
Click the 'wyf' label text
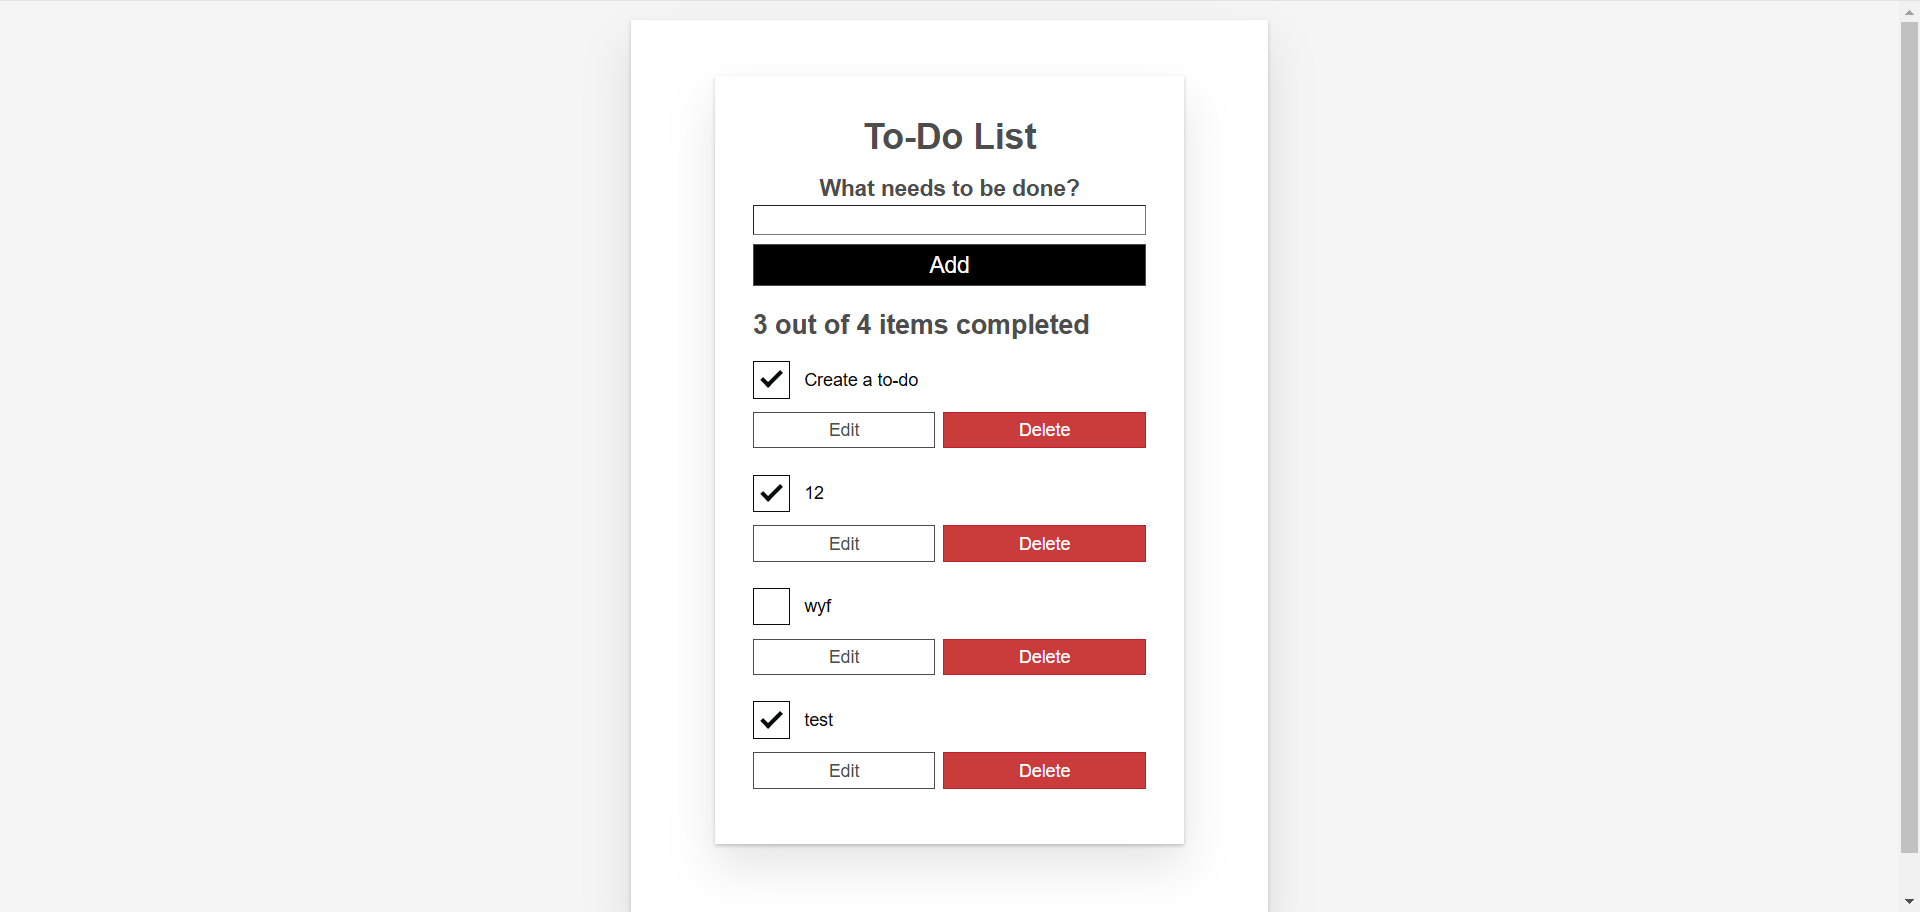click(x=818, y=606)
